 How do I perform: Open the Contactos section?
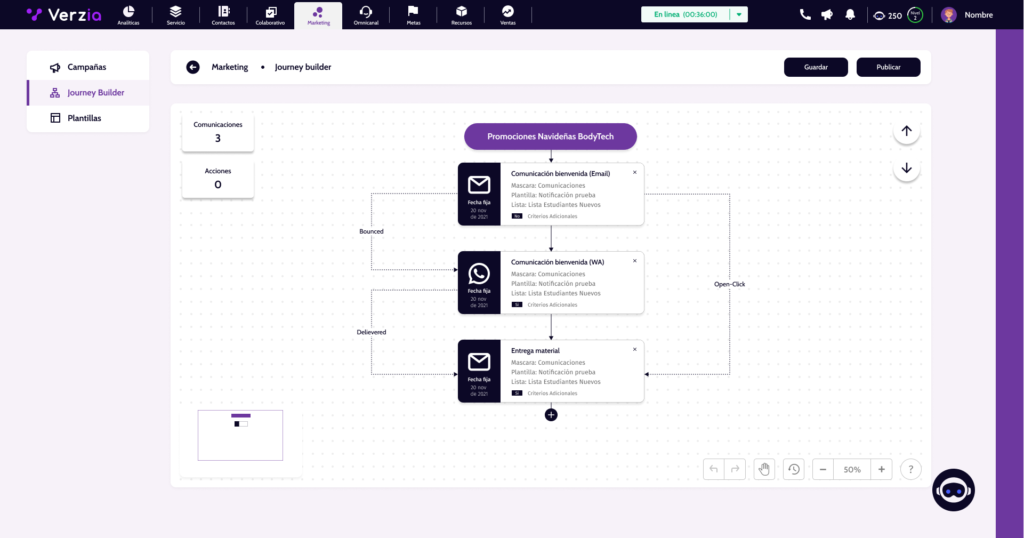(223, 15)
